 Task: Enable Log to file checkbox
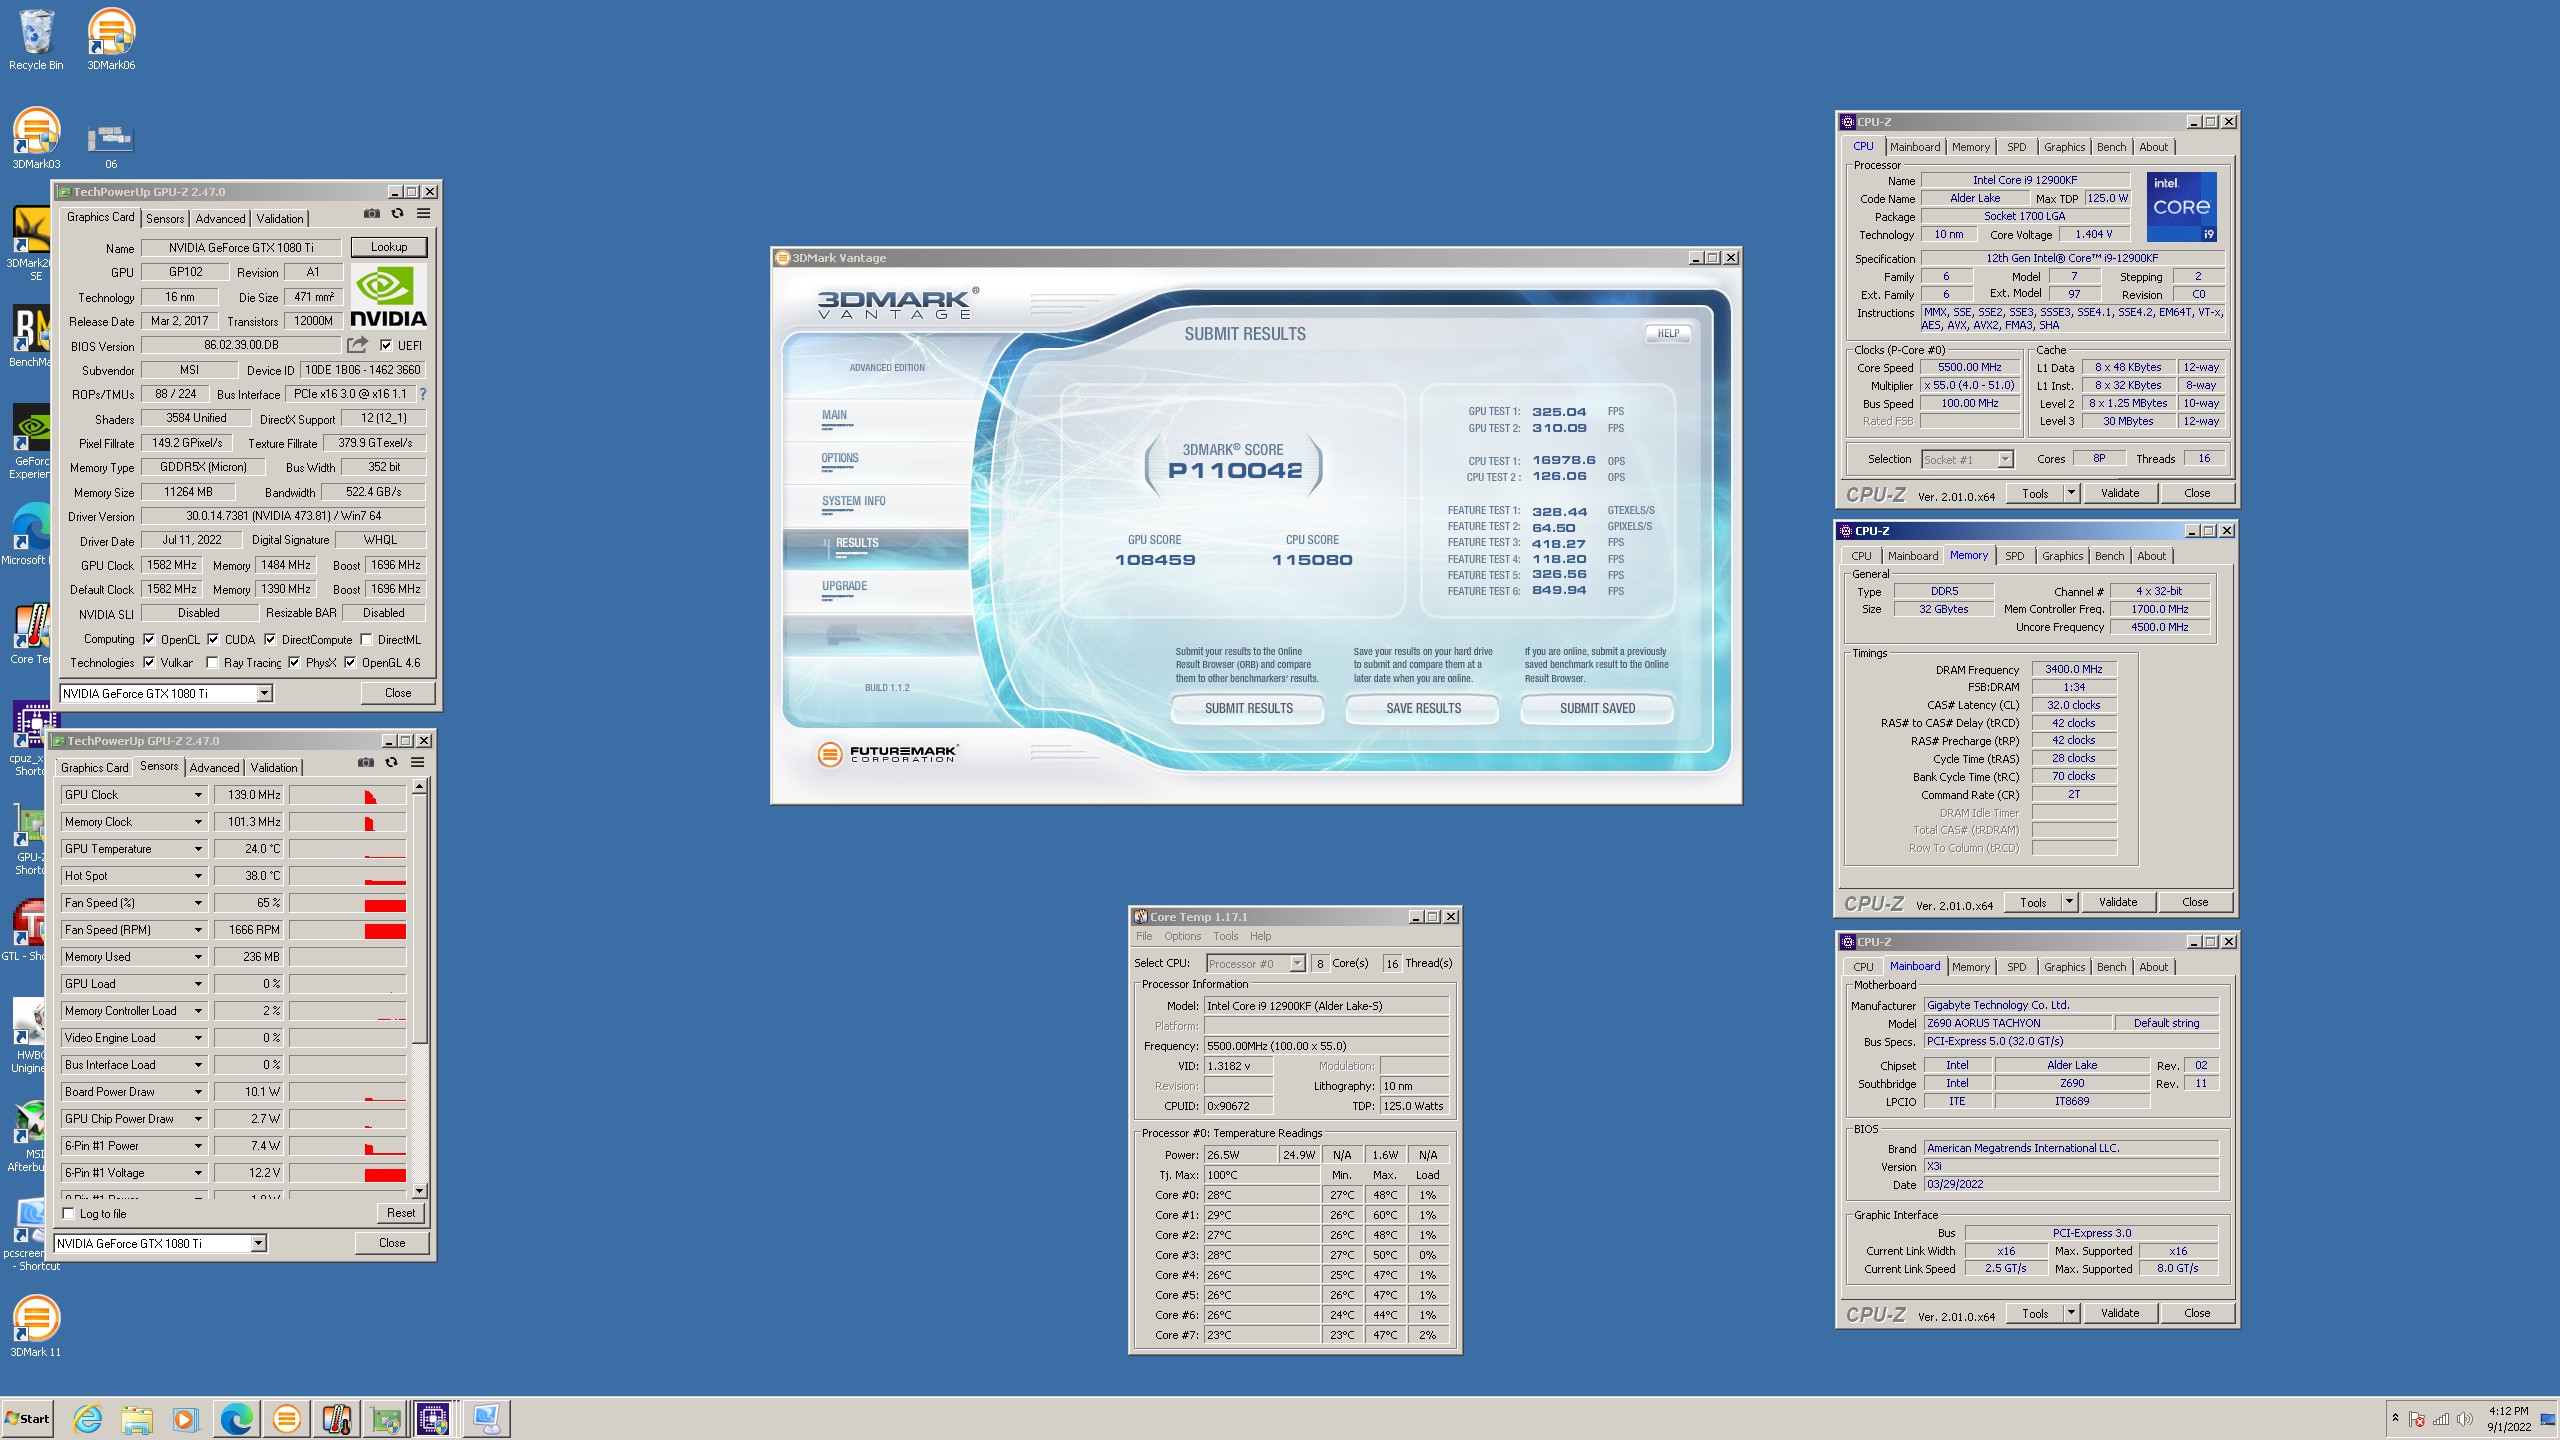(x=69, y=1213)
